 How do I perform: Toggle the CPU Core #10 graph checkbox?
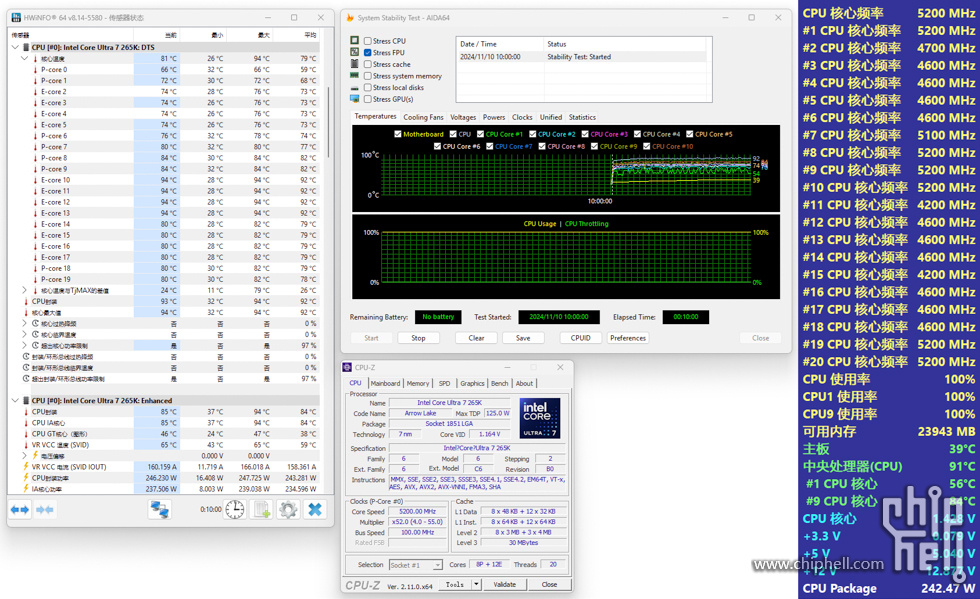tap(646, 146)
